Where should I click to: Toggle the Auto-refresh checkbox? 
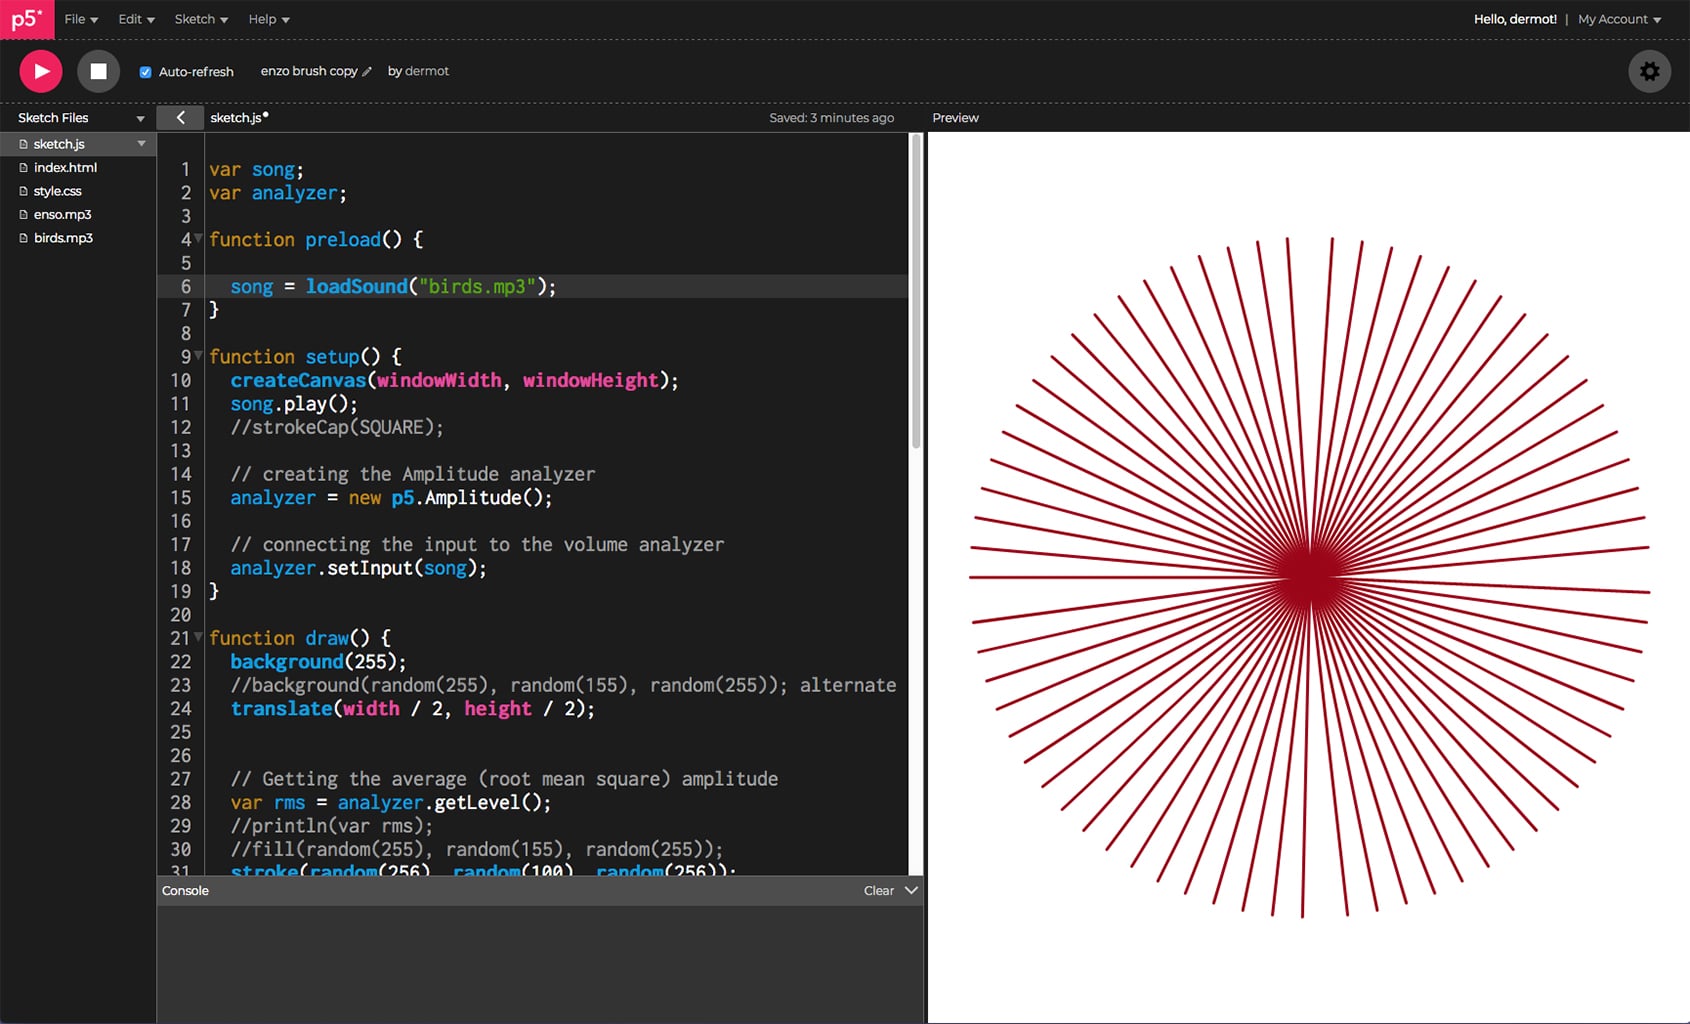[x=146, y=72]
